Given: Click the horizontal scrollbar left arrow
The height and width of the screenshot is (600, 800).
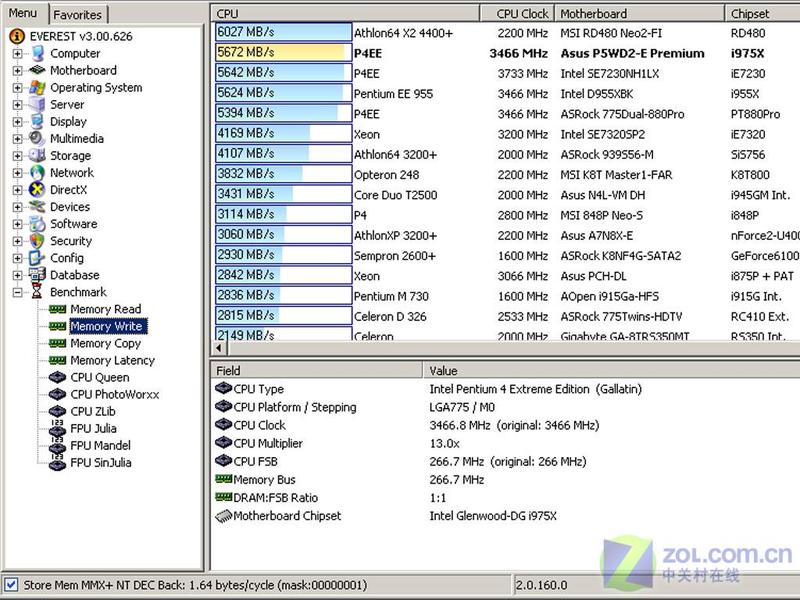Looking at the screenshot, I should [219, 348].
